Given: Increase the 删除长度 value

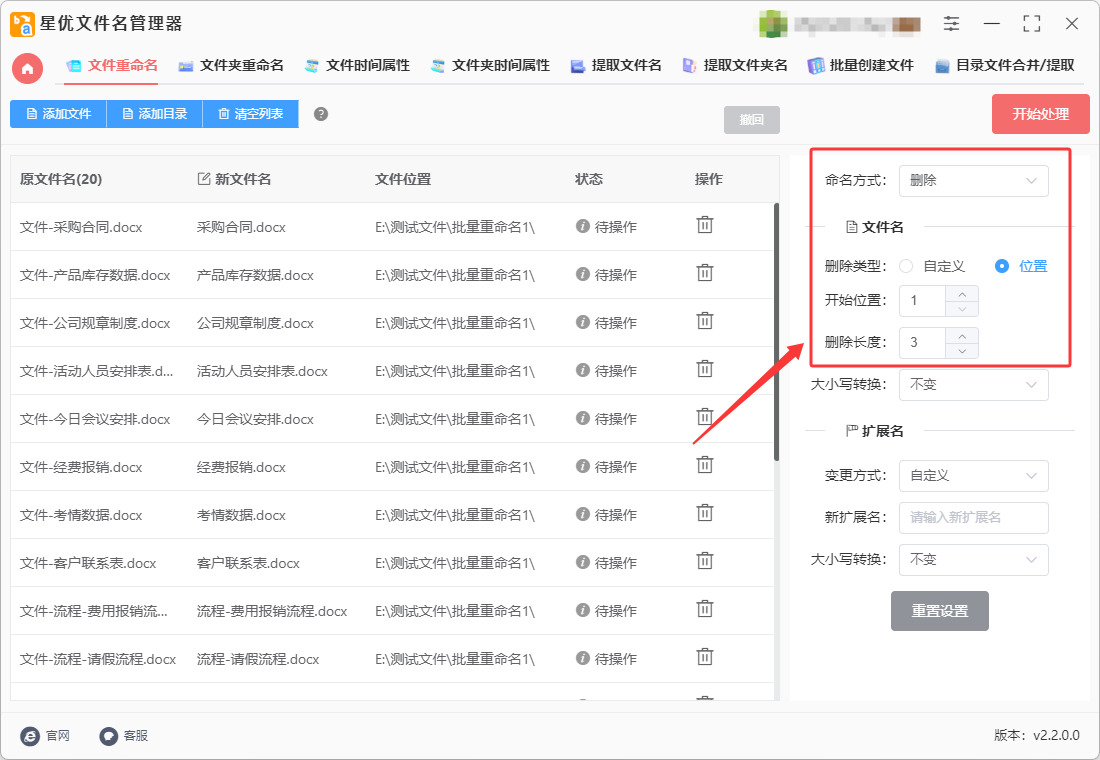Looking at the screenshot, I should (962, 335).
